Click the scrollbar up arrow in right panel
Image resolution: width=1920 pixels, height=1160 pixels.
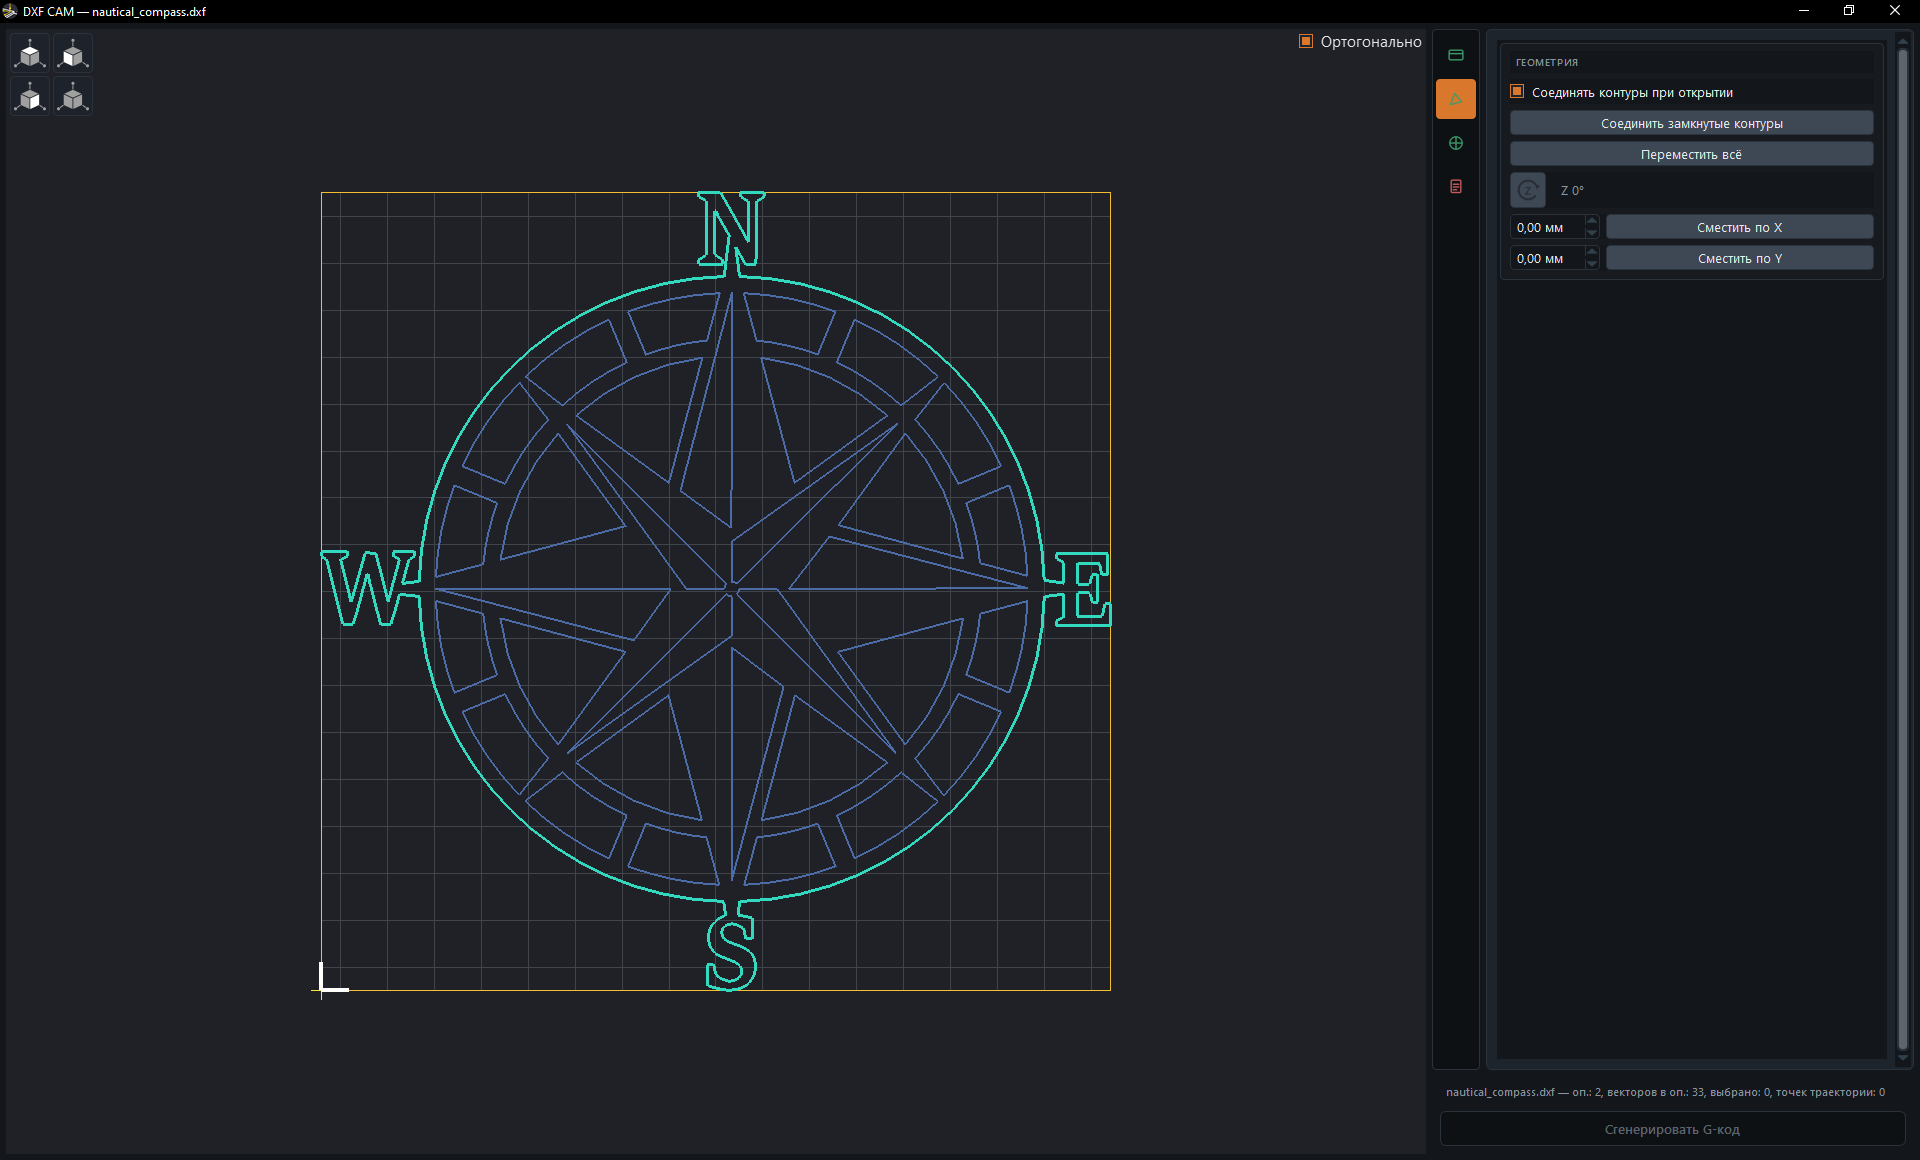(x=1903, y=41)
